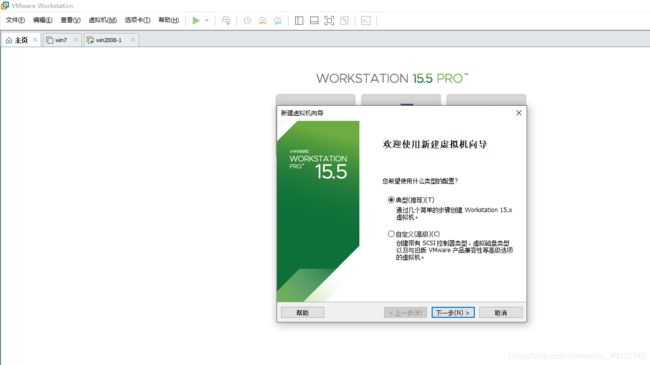
Task: Click the 下一步(N) next button
Action: (x=453, y=313)
